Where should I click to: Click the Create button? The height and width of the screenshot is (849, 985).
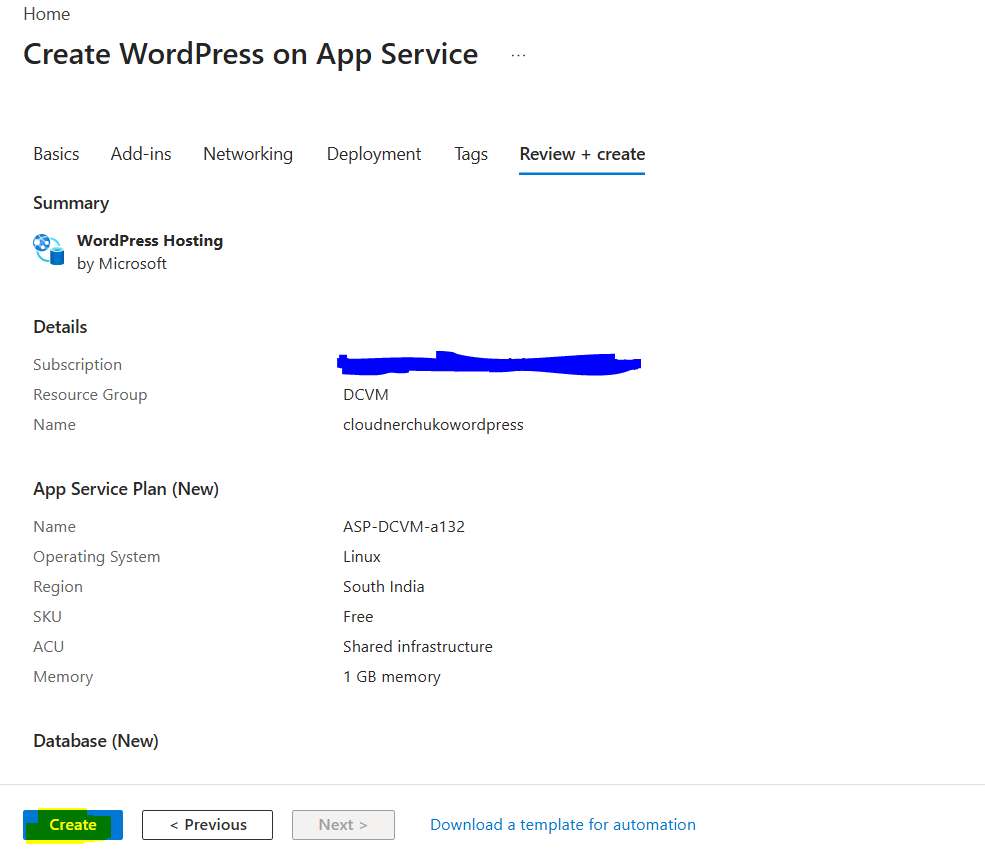pos(73,825)
